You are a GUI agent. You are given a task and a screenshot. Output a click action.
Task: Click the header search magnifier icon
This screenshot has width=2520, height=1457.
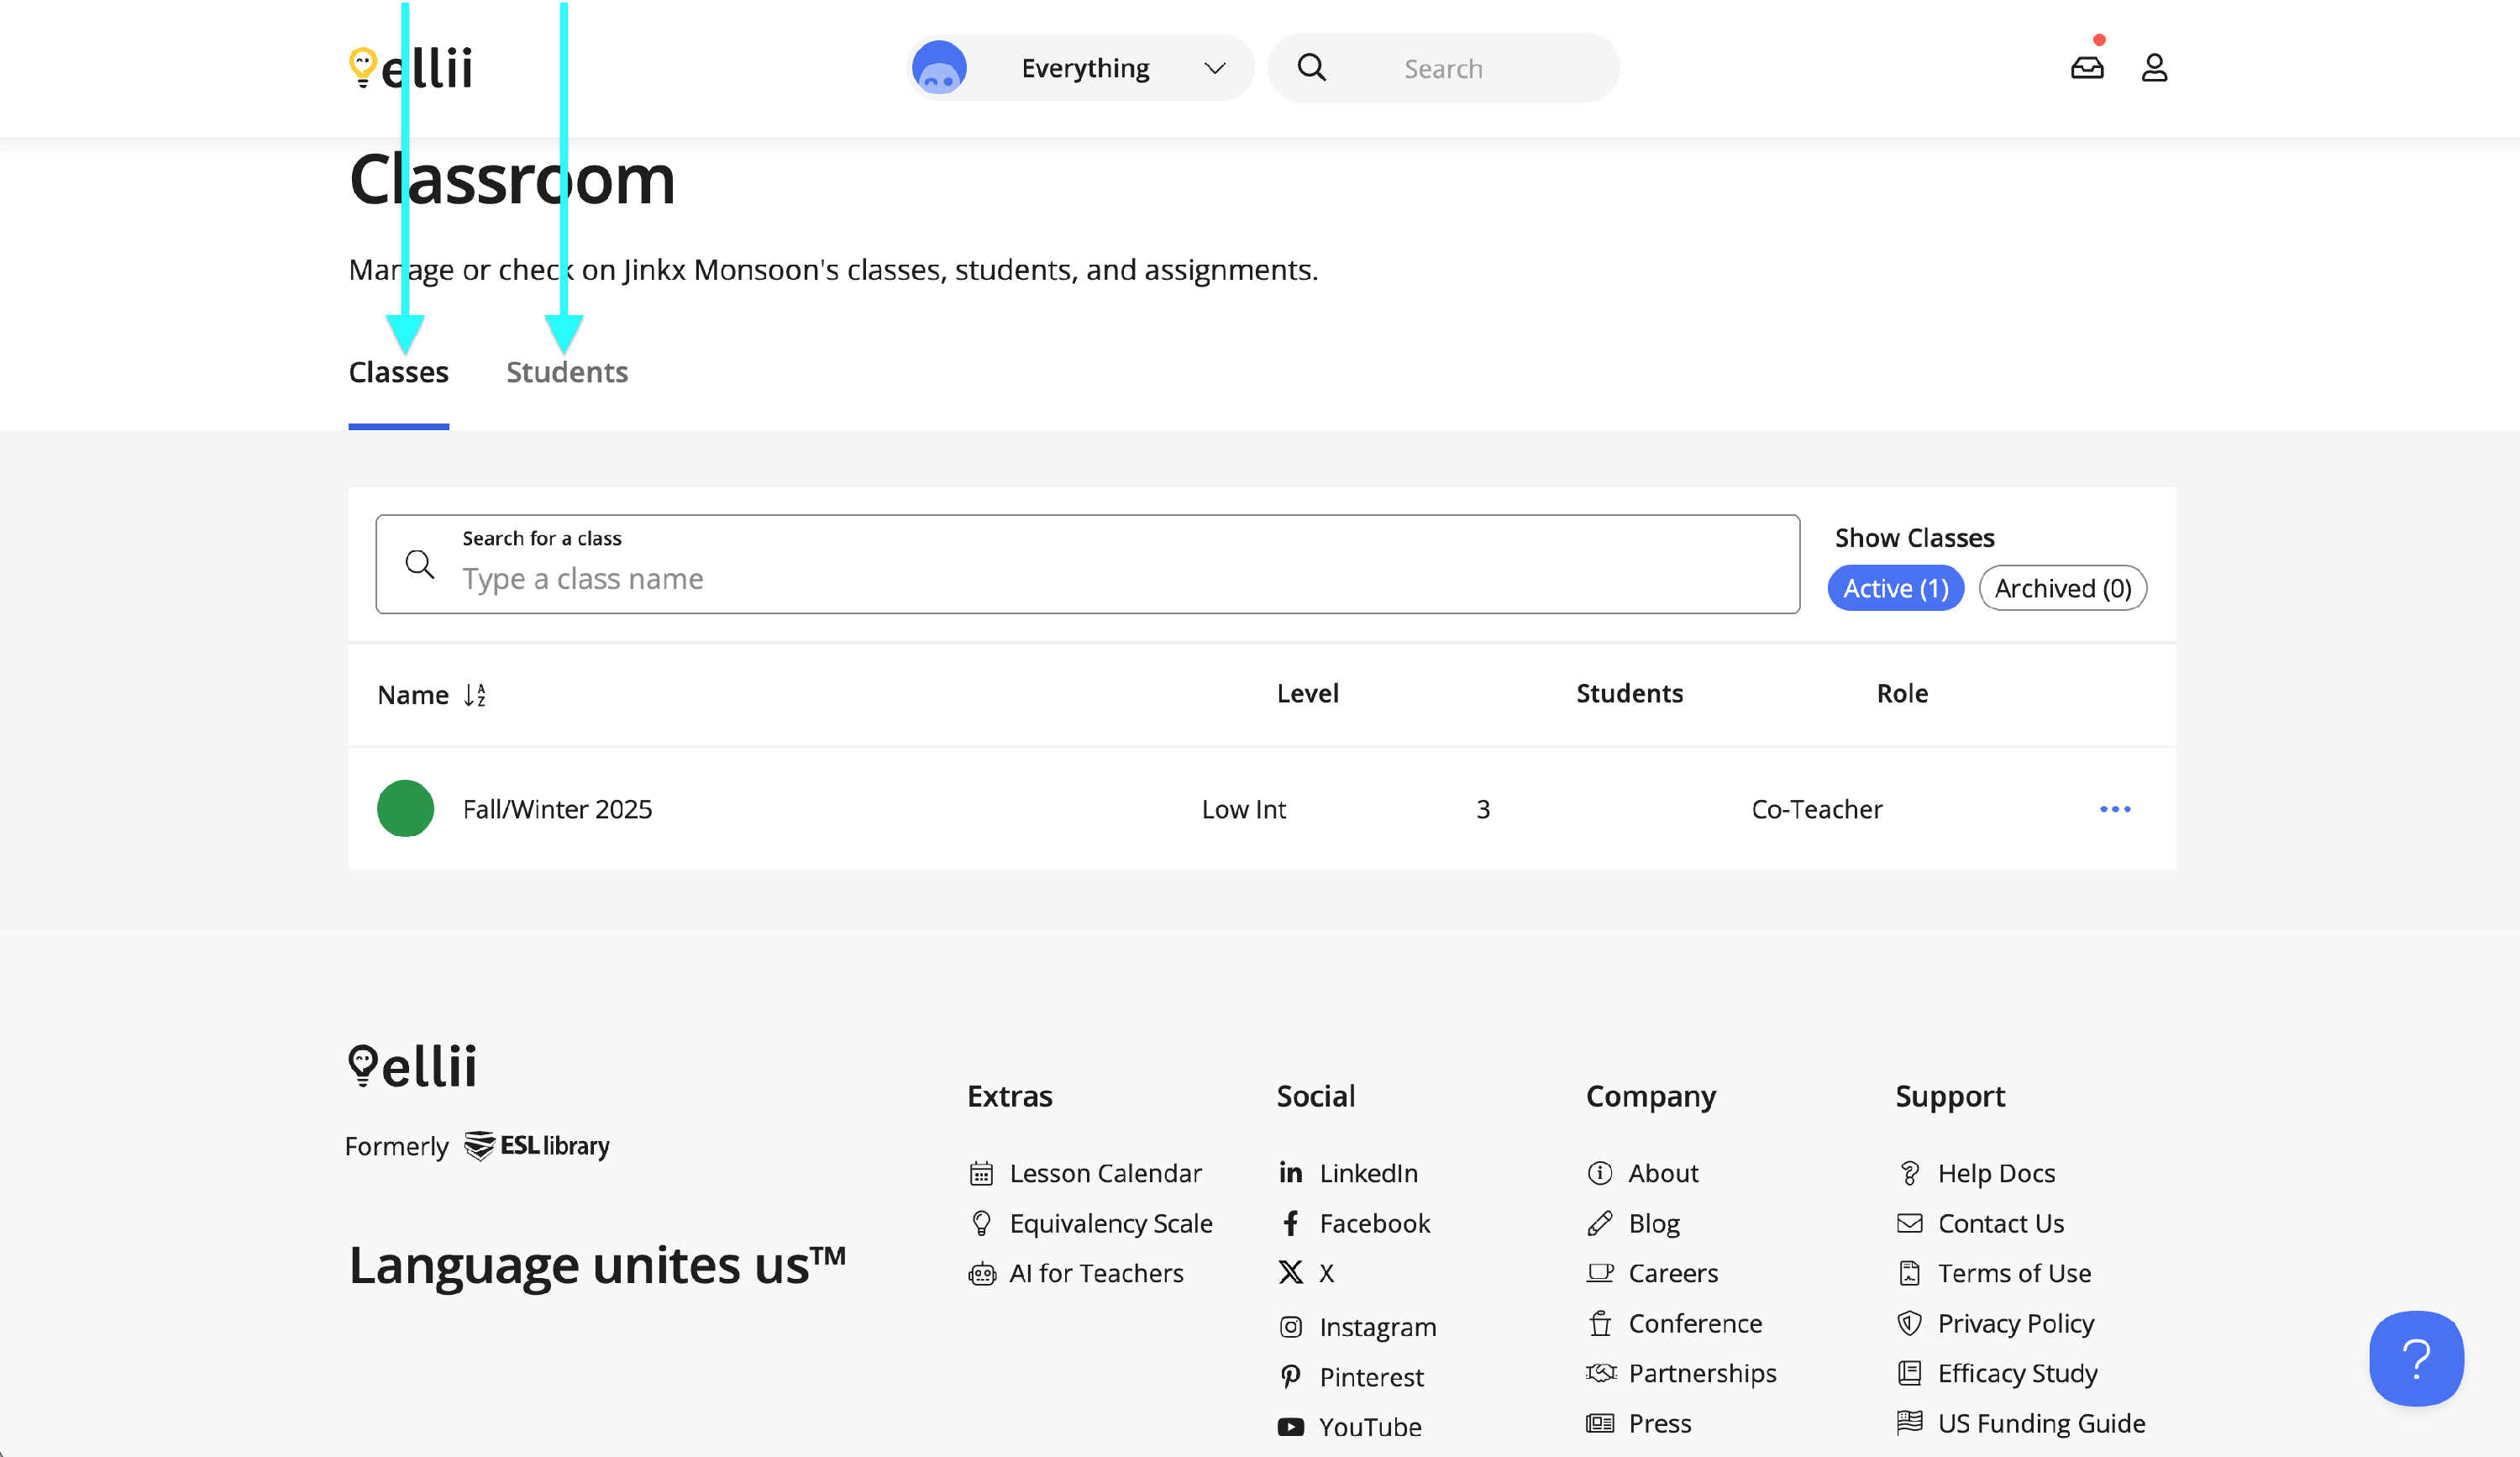pyautogui.click(x=1311, y=68)
